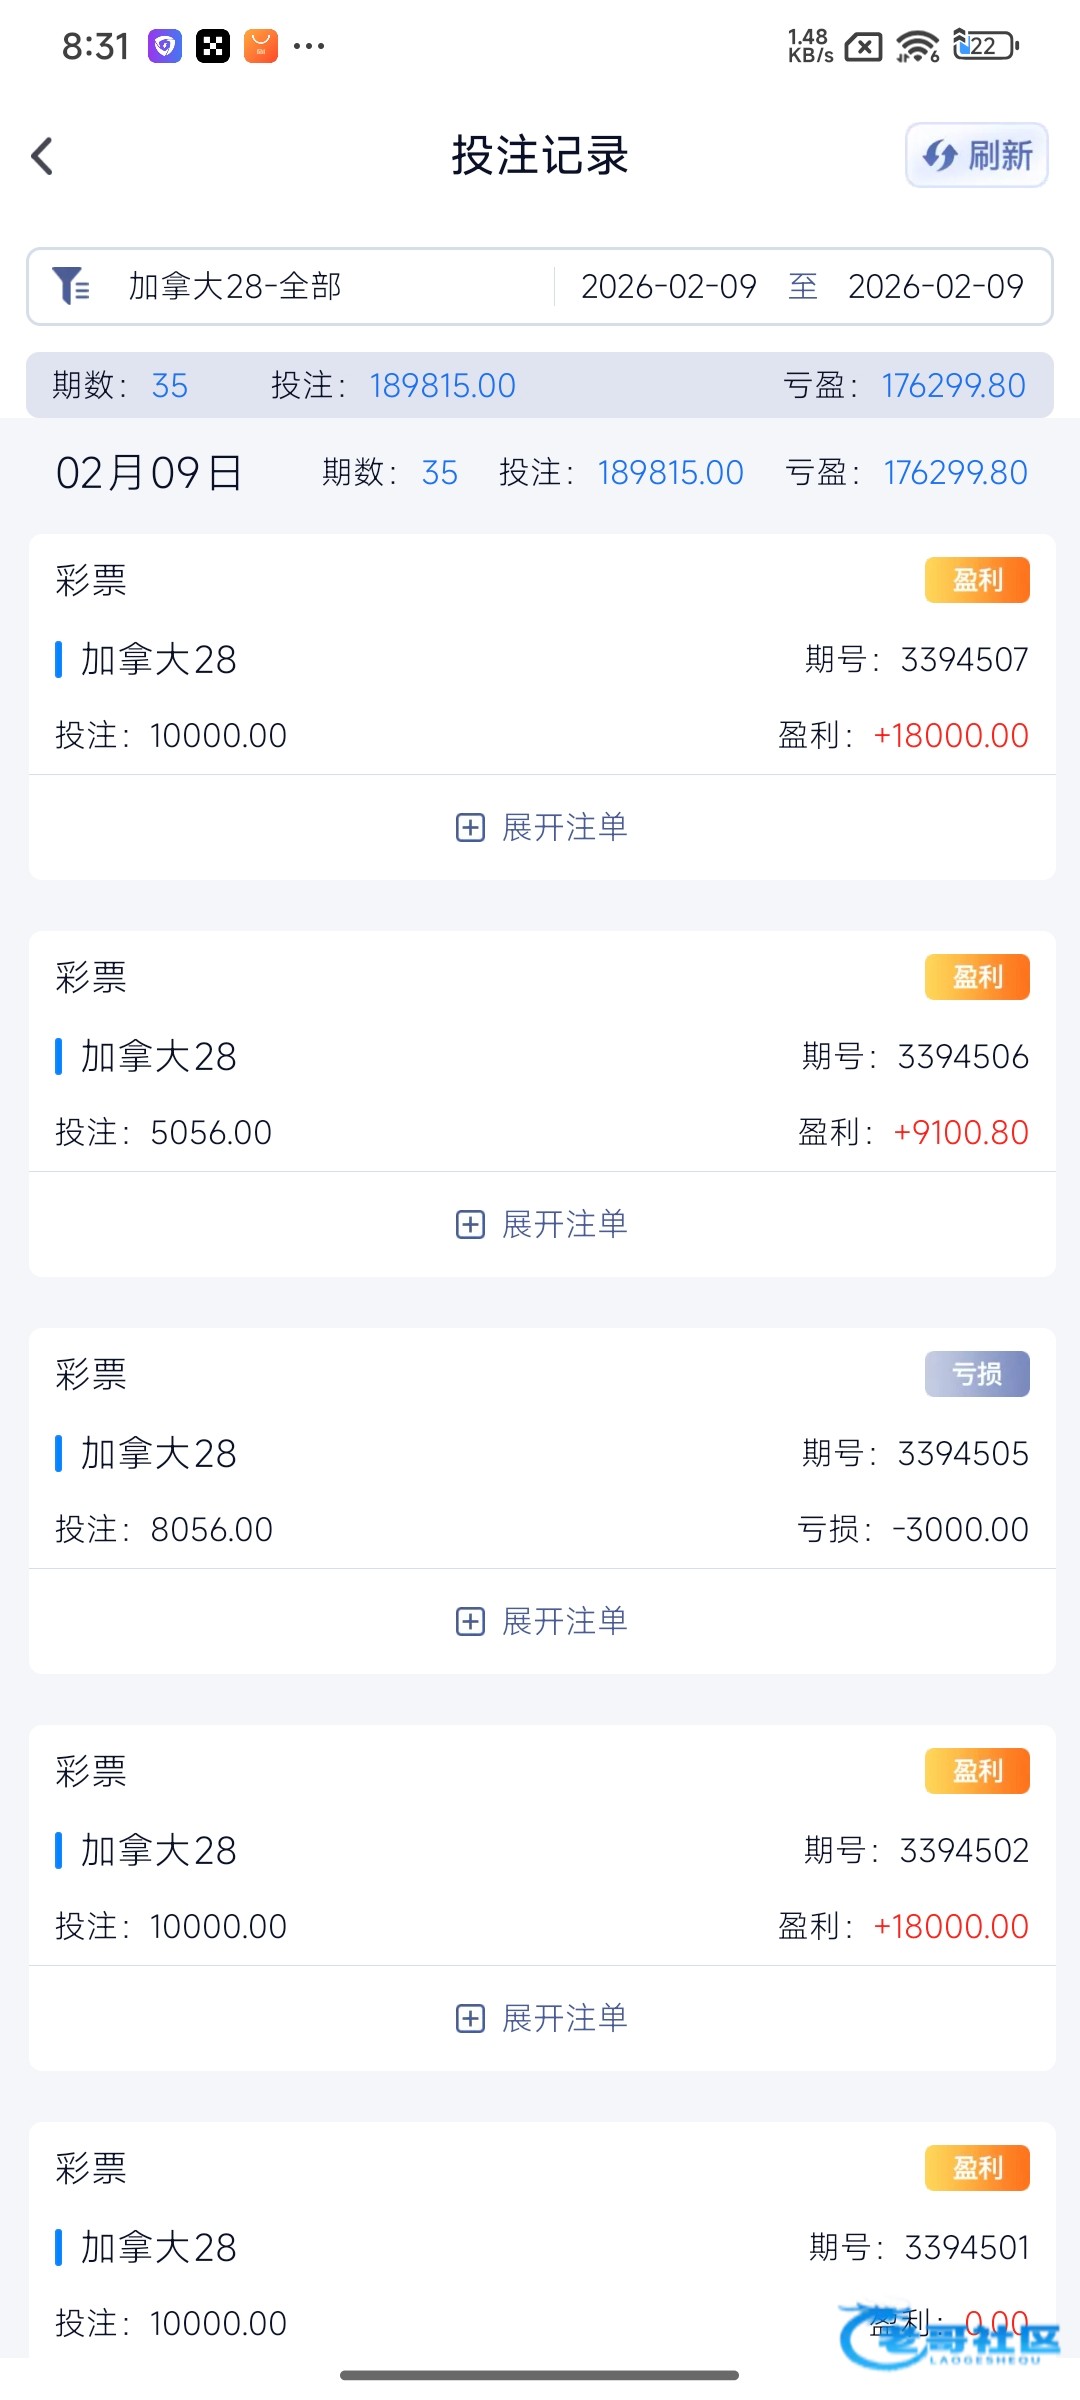Screen dimensions: 1080x2400
Task: Tap the battery indicator in status bar
Action: (986, 46)
